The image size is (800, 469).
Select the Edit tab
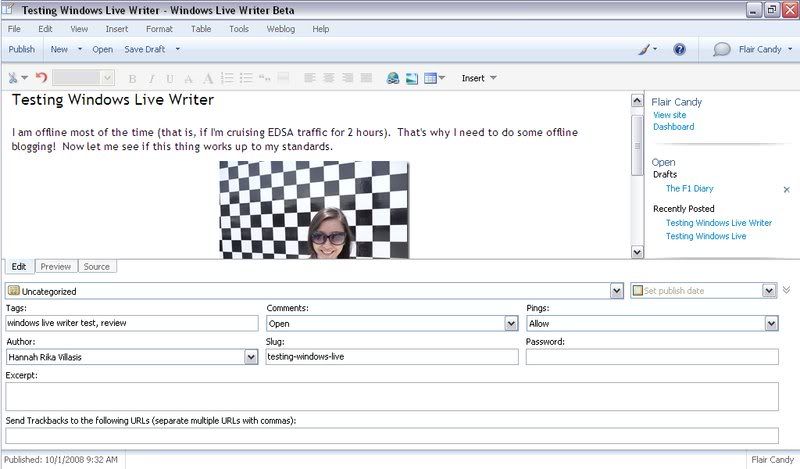(19, 266)
